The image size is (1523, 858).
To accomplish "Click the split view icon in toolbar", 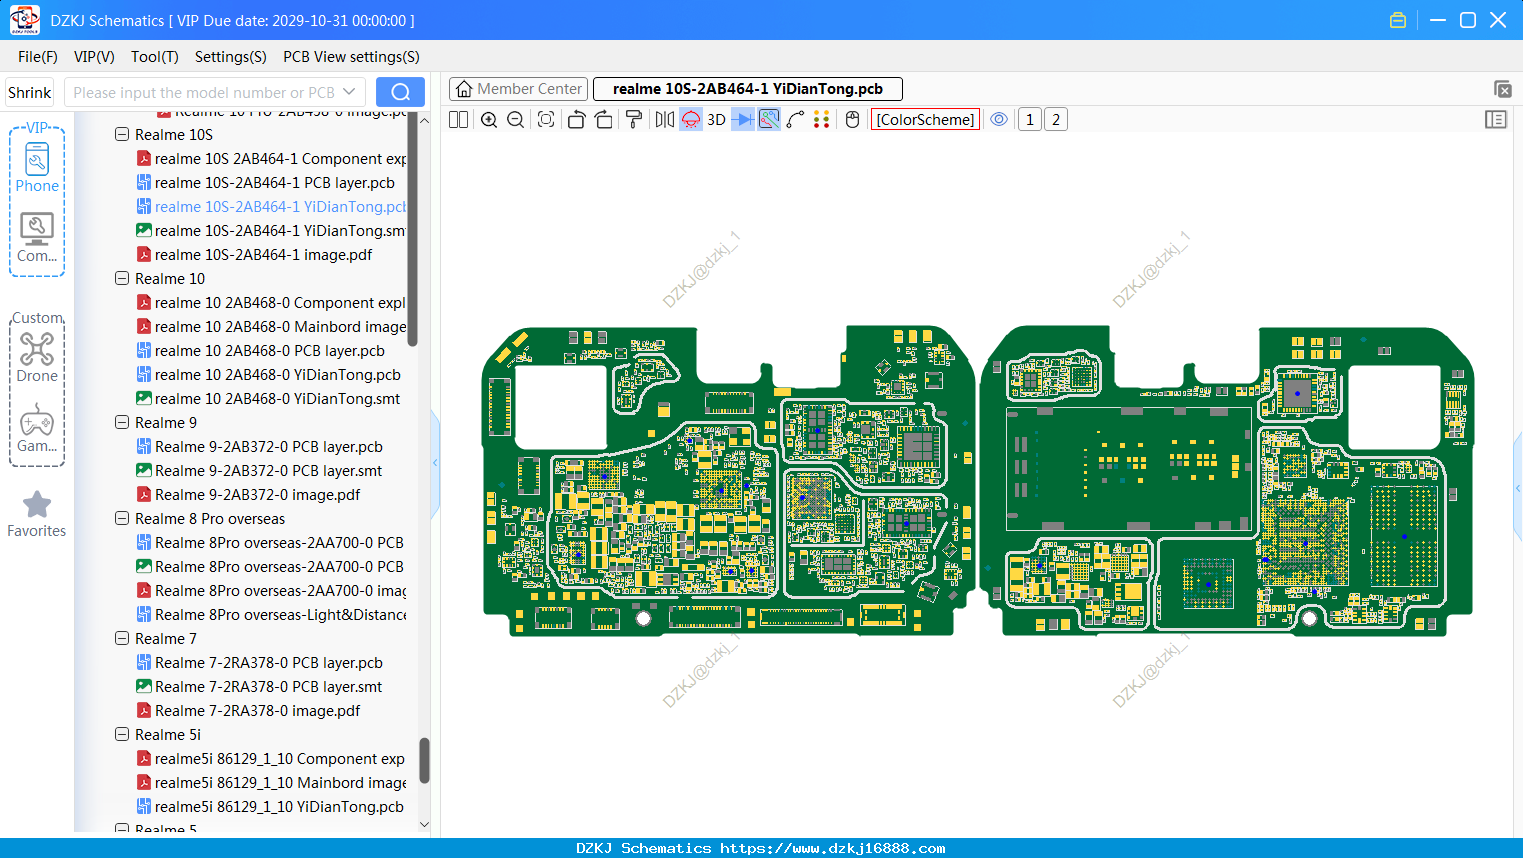I will 459,120.
